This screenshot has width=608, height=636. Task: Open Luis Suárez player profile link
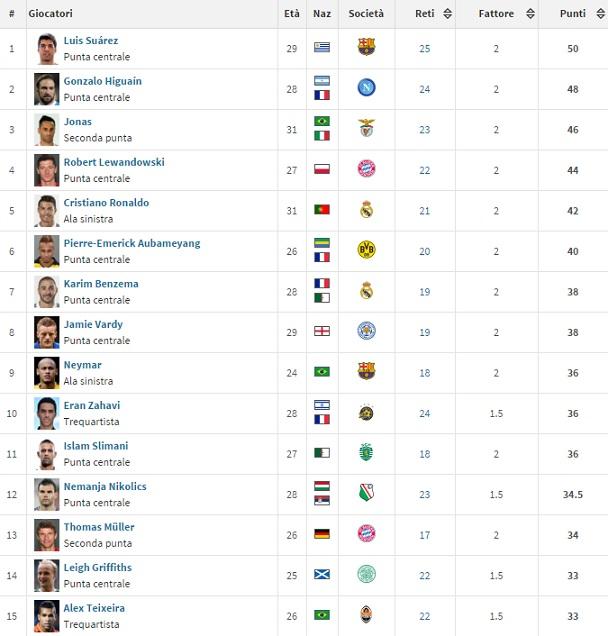pos(91,41)
